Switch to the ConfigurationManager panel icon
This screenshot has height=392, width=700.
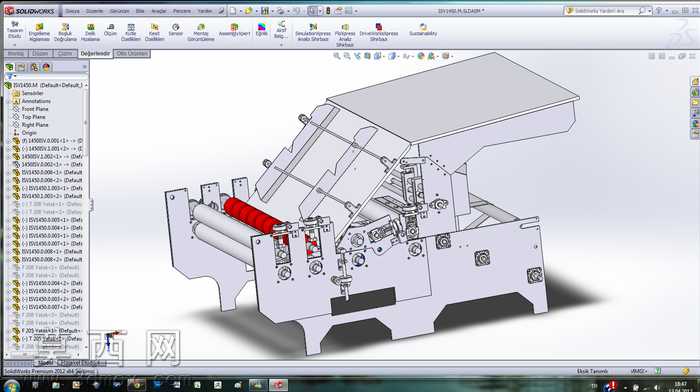pos(34,67)
